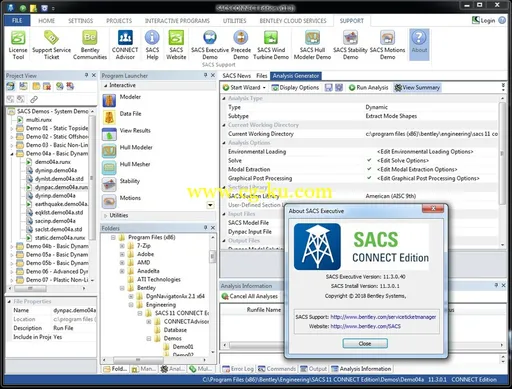Collapse the Analysis Options group
The image size is (512, 389).
point(224,143)
